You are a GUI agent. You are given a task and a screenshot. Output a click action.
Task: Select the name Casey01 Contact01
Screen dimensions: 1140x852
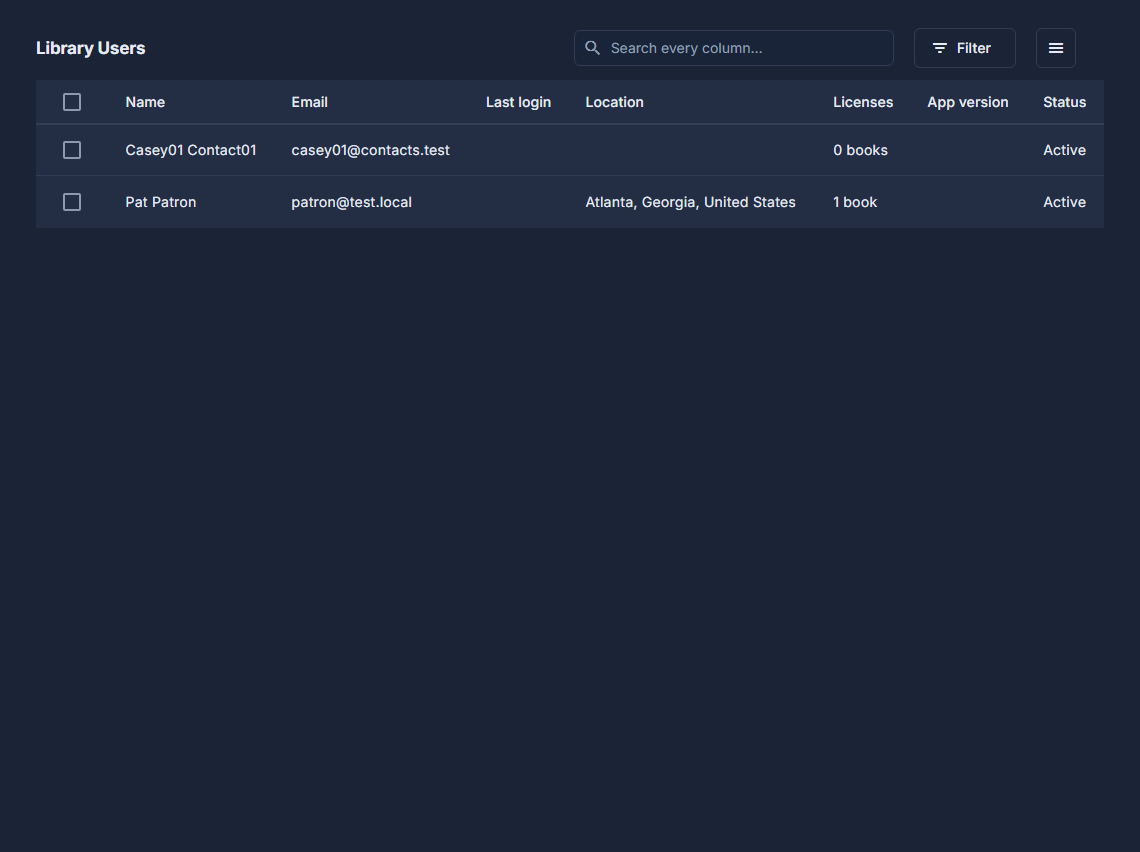(190, 150)
